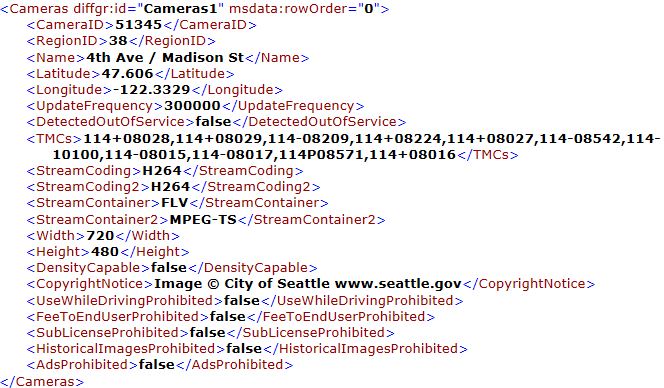This screenshot has height=388, width=664.
Task: Click the closing </CopyrightNotice> tag
Action: (x=529, y=283)
